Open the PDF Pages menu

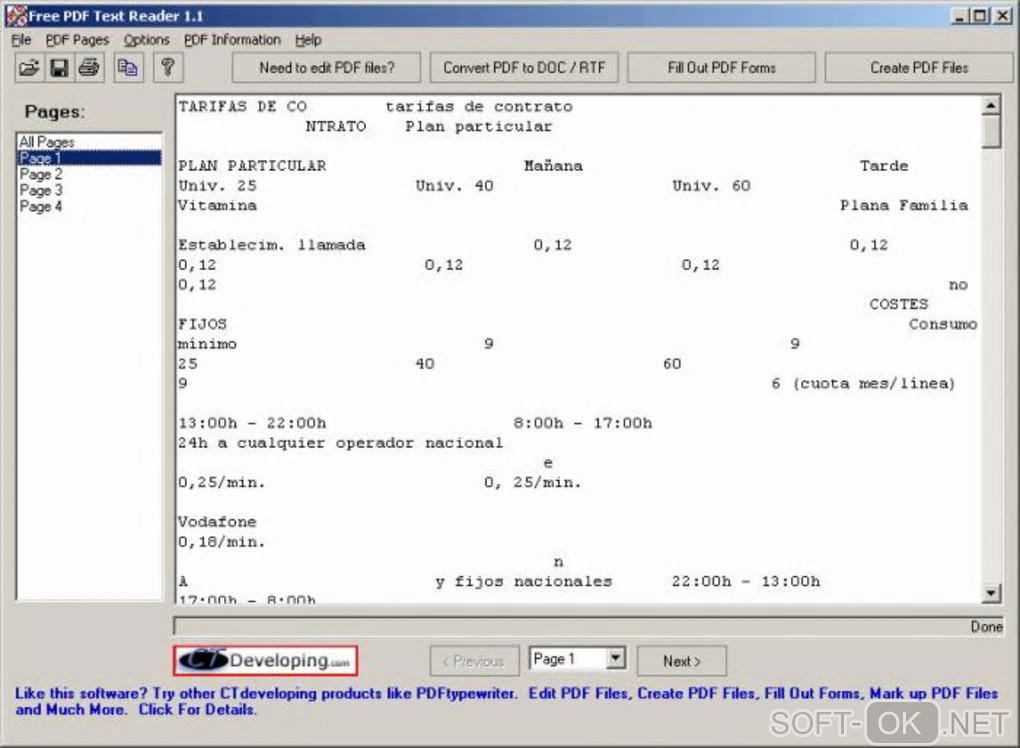tap(77, 40)
